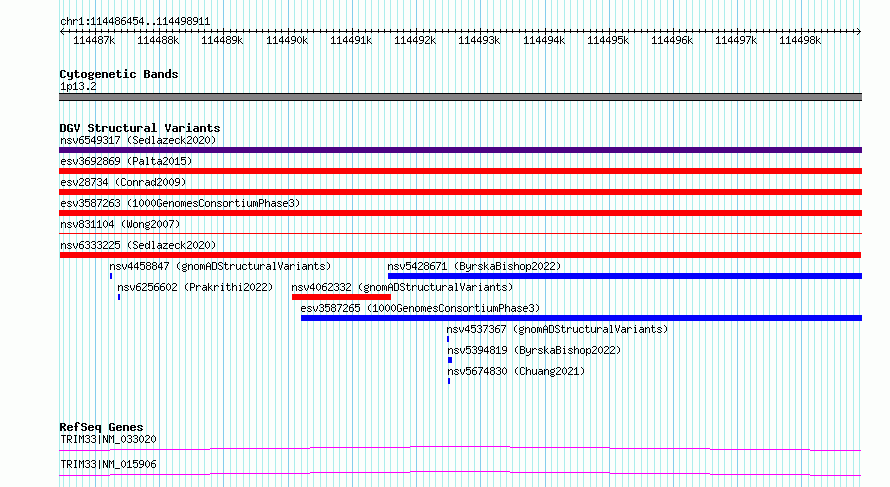The height and width of the screenshot is (487, 890).
Task: Click the thin red nsv831104 variant line
Action: pyautogui.click(x=460, y=233)
